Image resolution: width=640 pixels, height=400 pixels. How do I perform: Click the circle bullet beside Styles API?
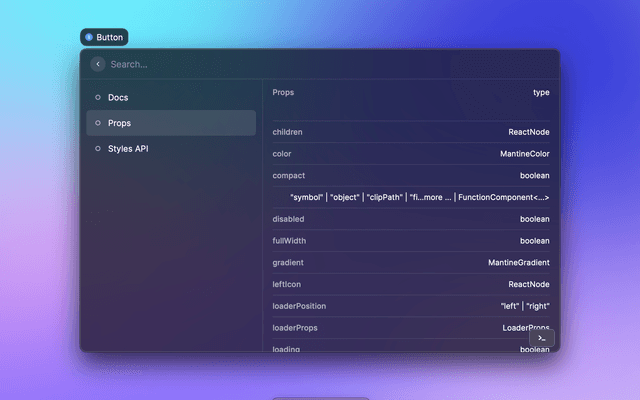click(97, 148)
